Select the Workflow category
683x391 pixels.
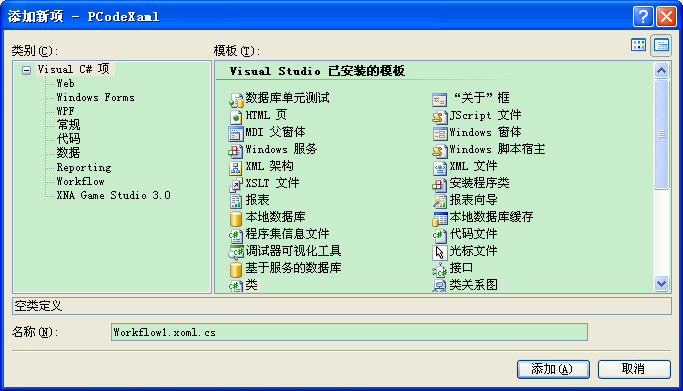pyautogui.click(x=81, y=181)
